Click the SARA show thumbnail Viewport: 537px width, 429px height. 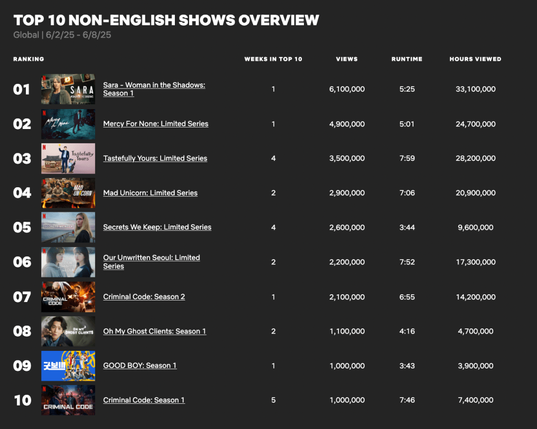click(x=68, y=89)
